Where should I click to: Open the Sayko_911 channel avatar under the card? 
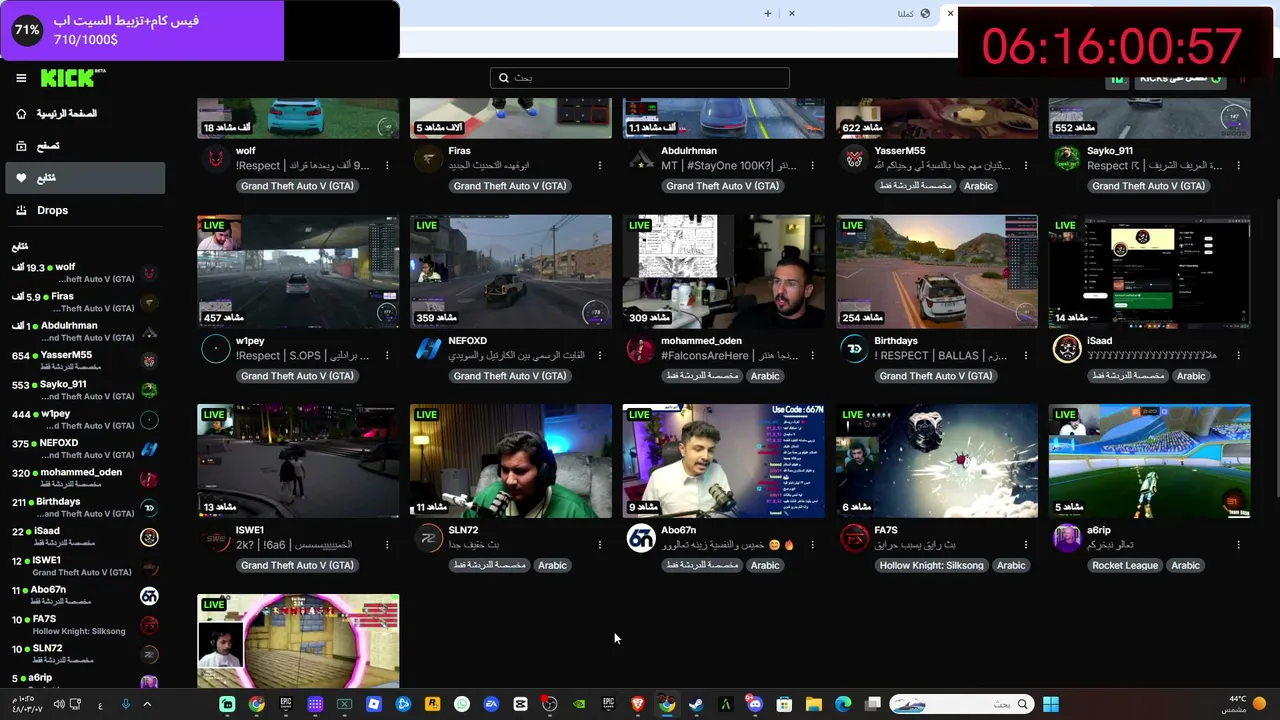tap(1067, 158)
